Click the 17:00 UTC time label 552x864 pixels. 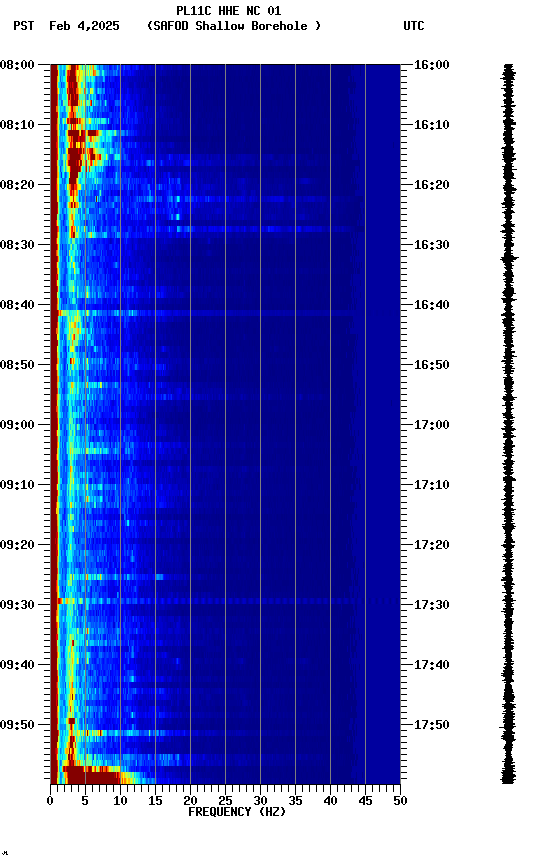point(432,425)
